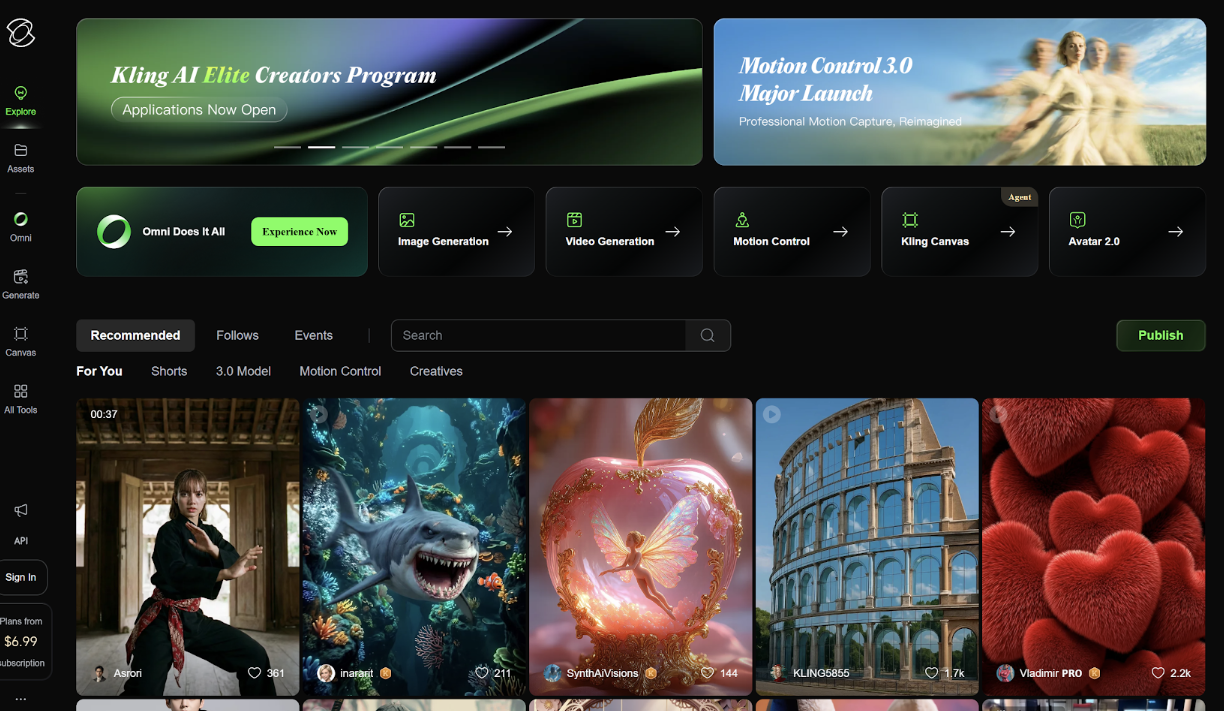Click the Kling logo at top left
1224x711 pixels.
click(21, 33)
